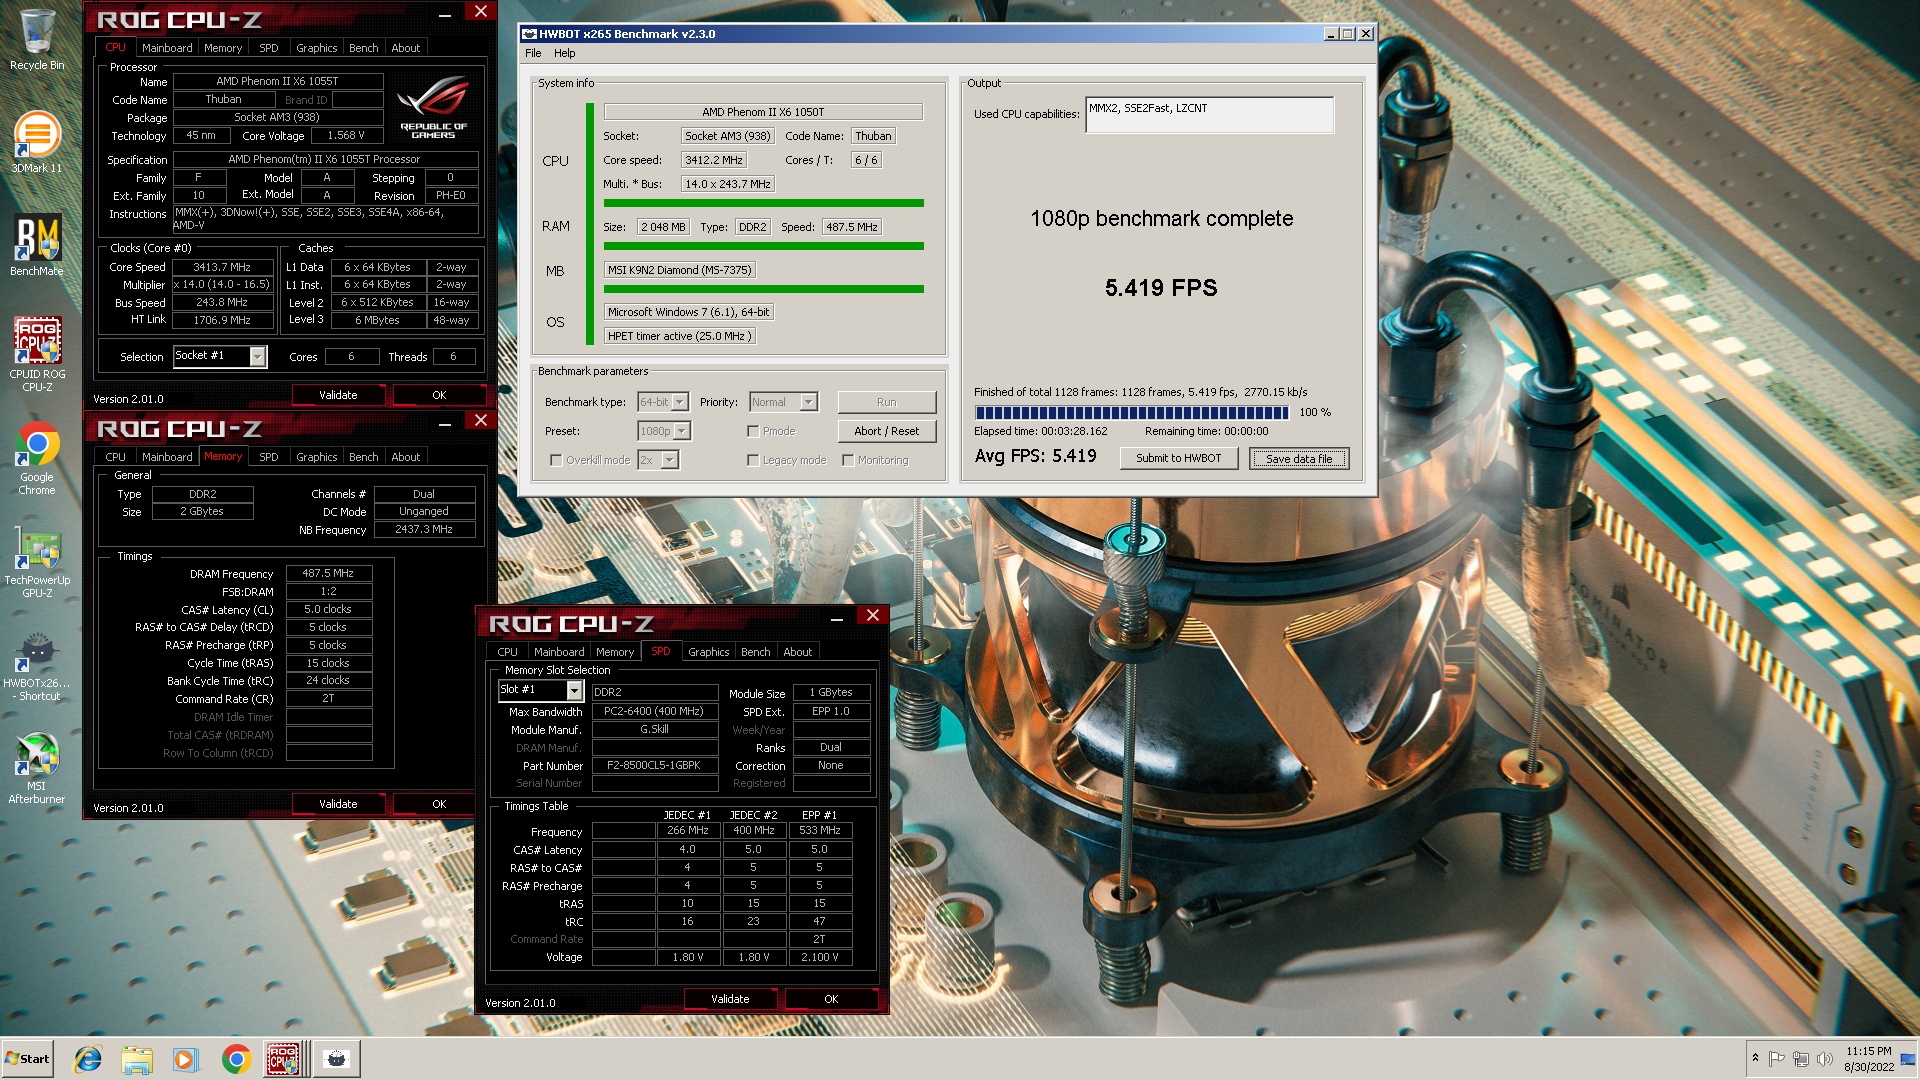Open the Start menu
Viewport: 1920px width, 1080px height.
tap(27, 1059)
